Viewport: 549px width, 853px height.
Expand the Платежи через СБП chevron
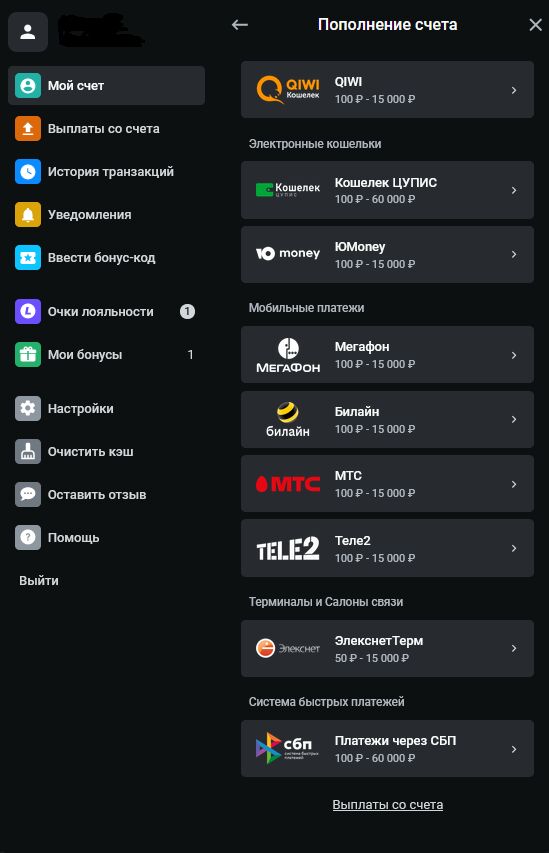click(x=514, y=749)
